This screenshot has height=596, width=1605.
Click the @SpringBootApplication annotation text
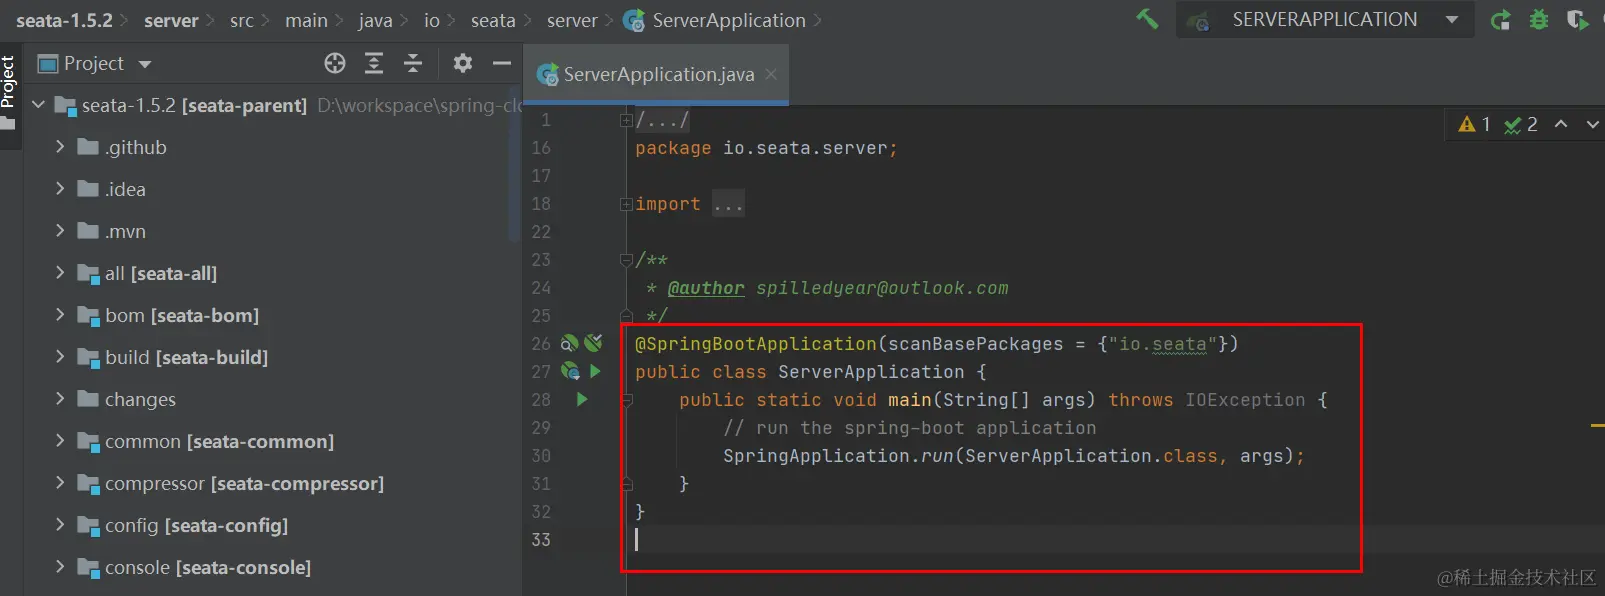click(756, 344)
